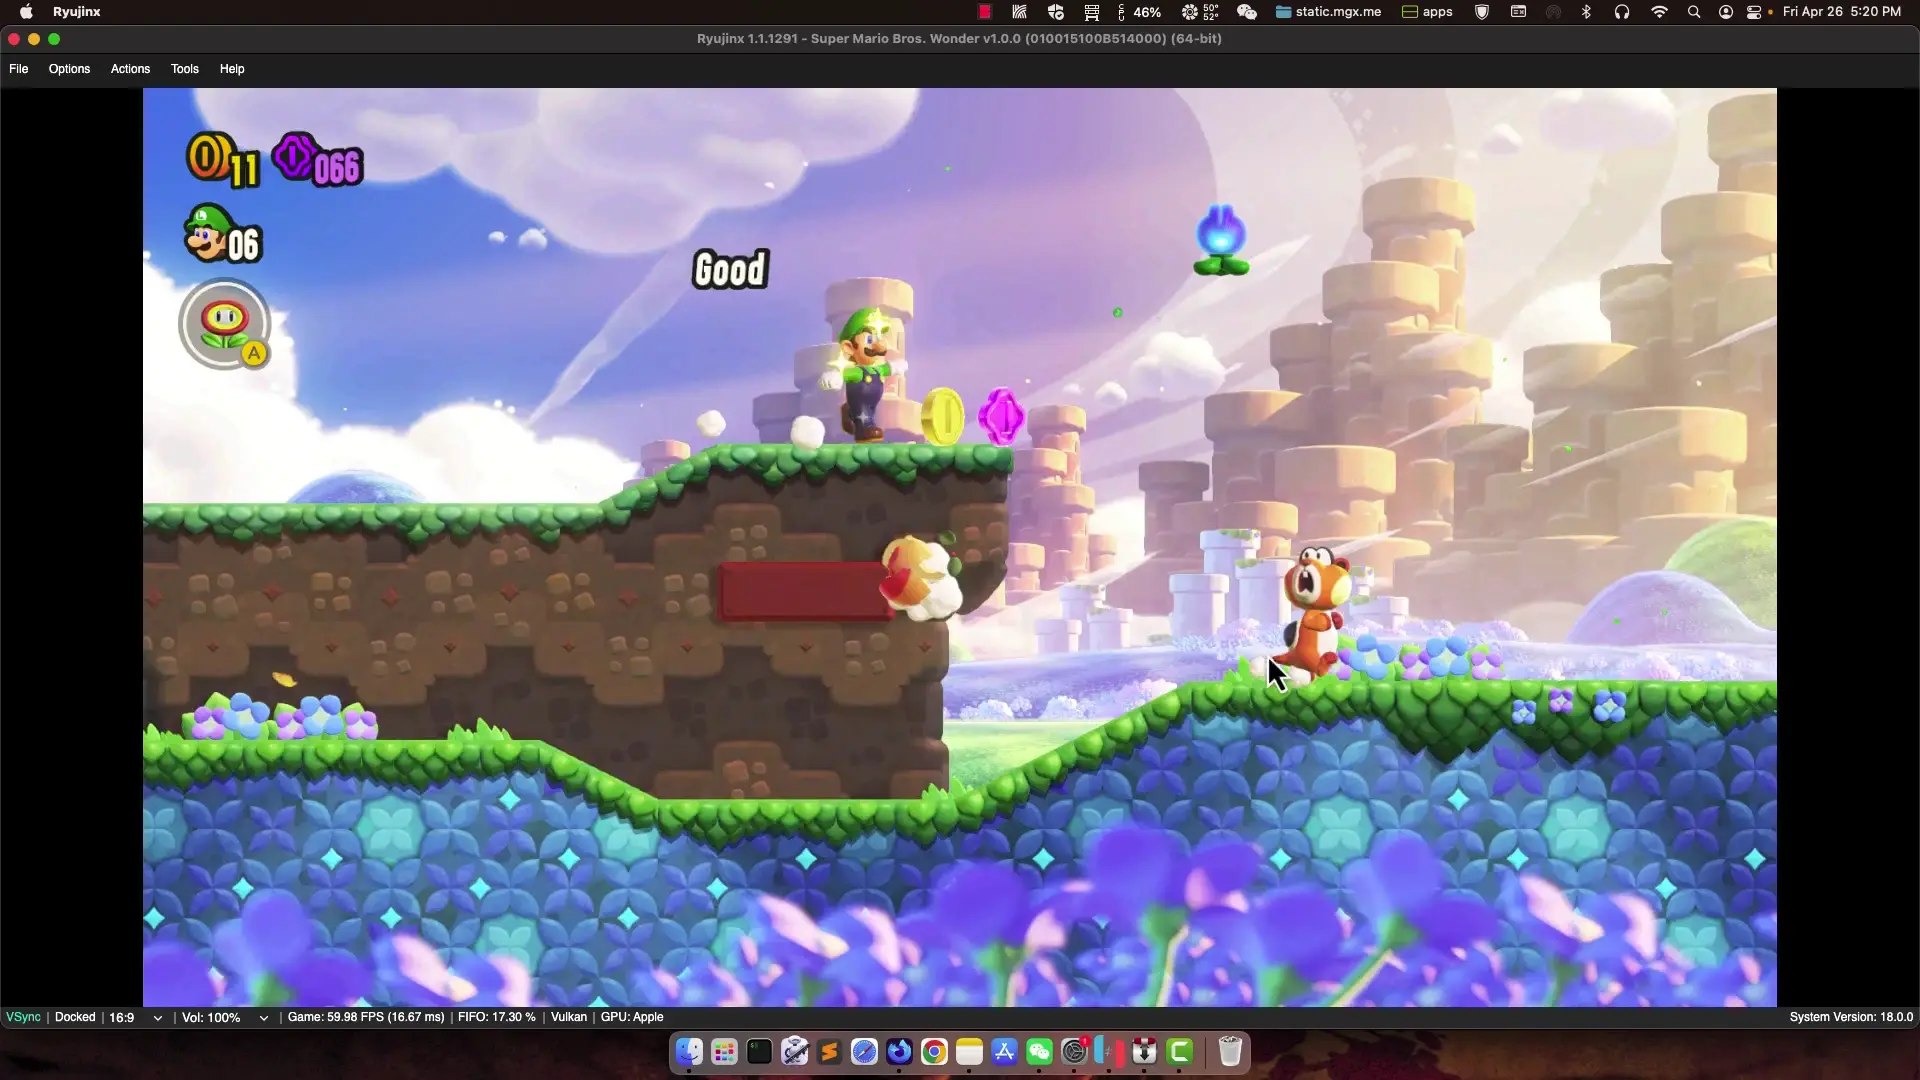Open Sublime Text in the dock
The width and height of the screenshot is (1920, 1080).
coord(829,1052)
